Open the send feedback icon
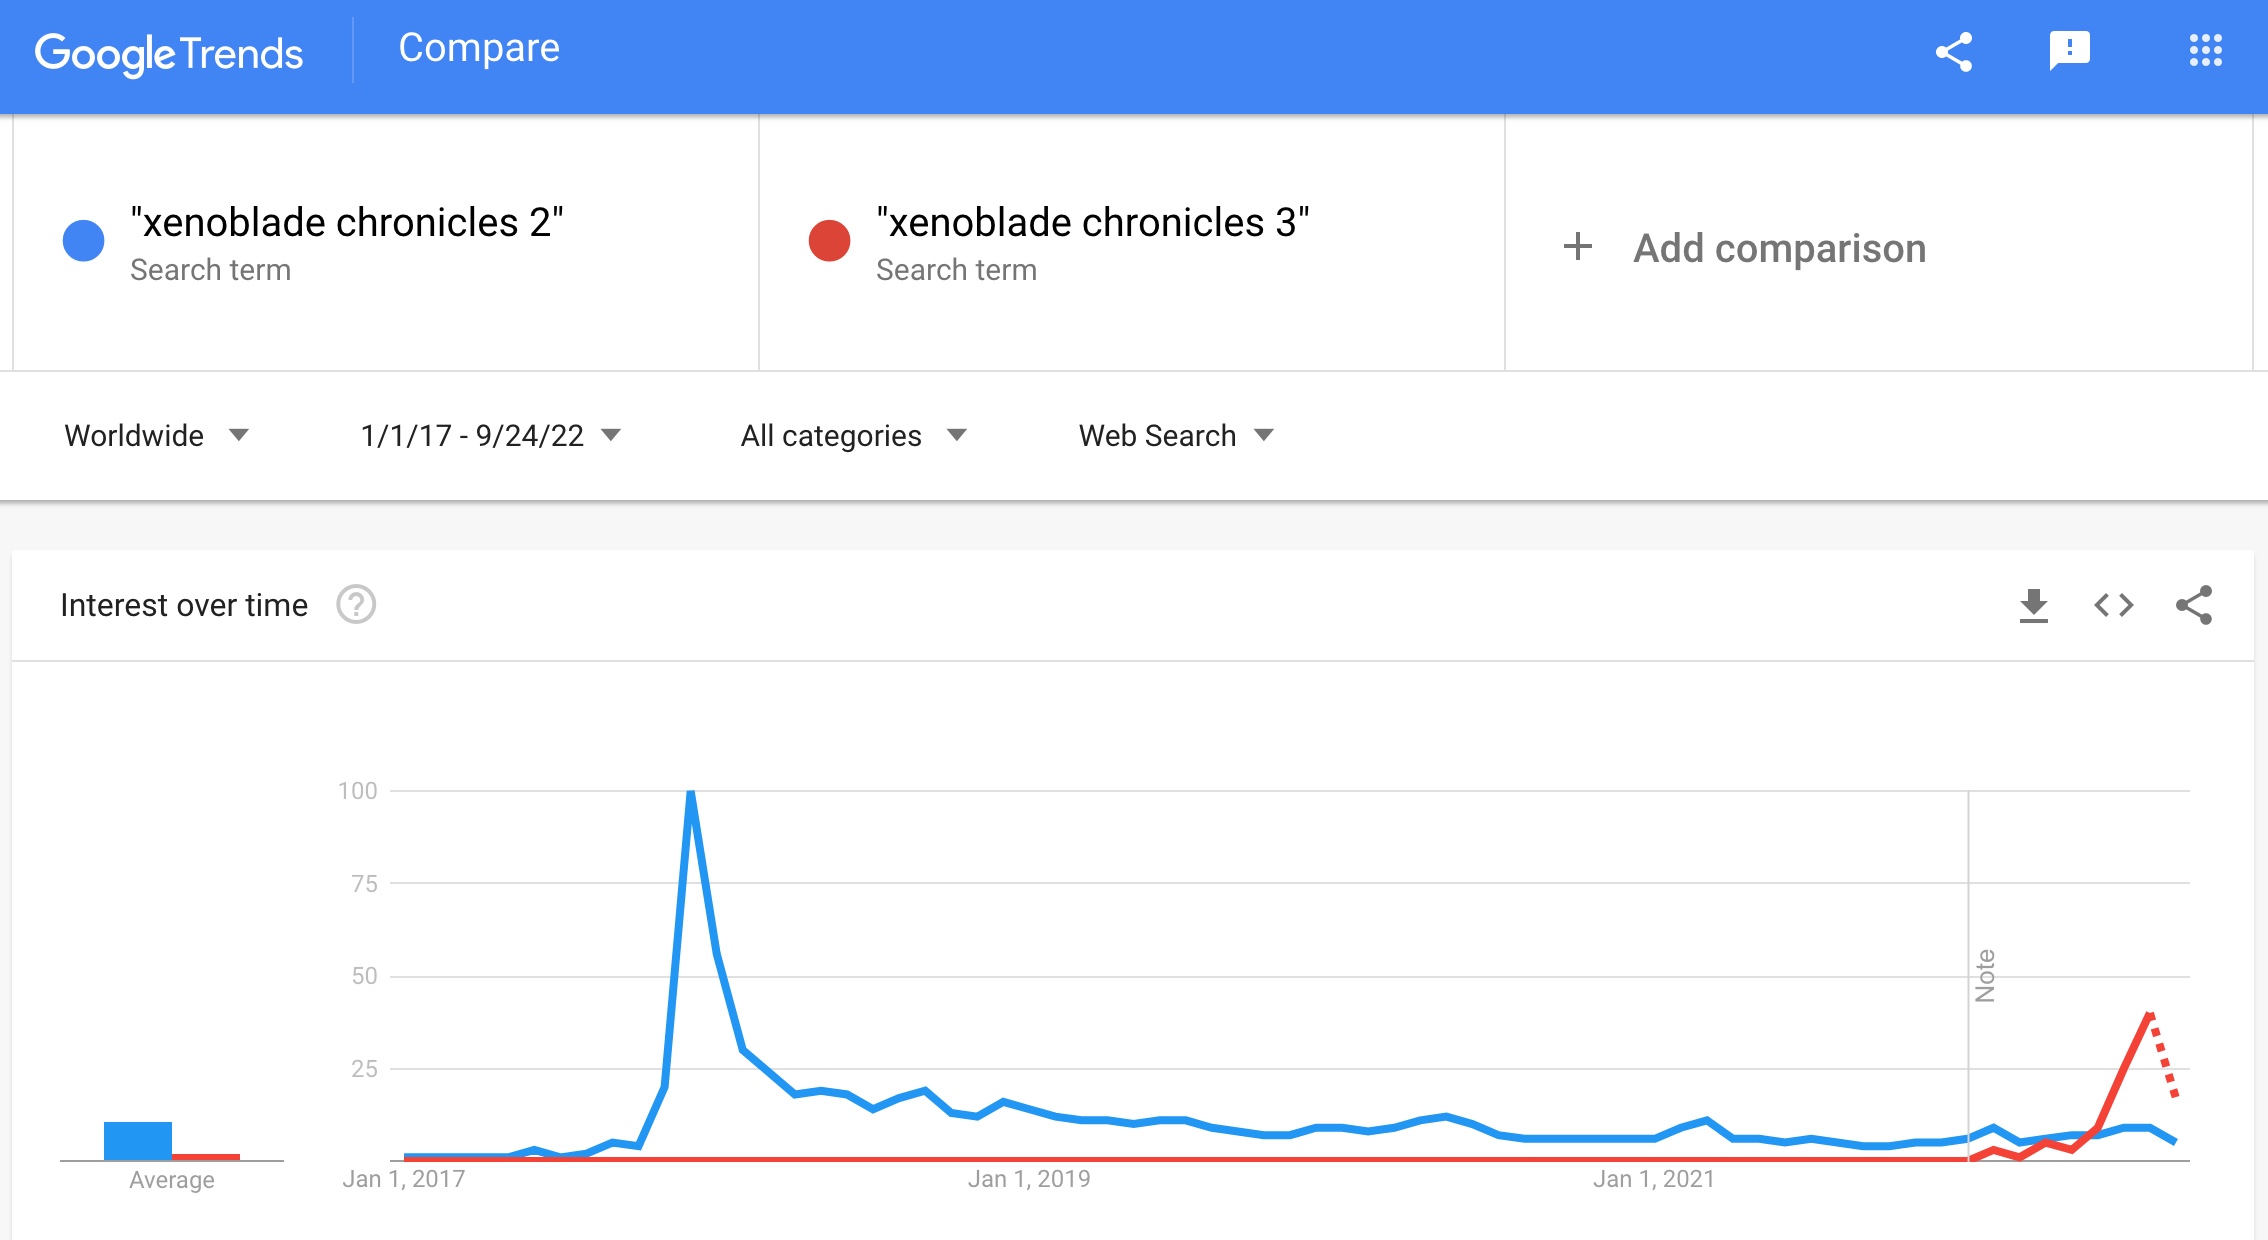2268x1240 pixels. click(2069, 50)
